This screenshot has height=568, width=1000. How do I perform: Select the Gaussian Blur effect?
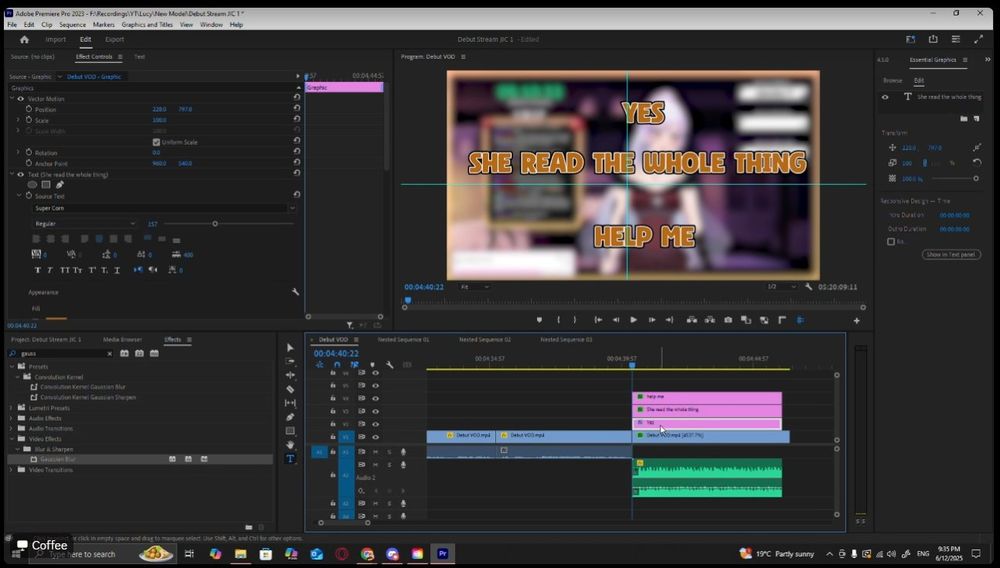(57, 459)
